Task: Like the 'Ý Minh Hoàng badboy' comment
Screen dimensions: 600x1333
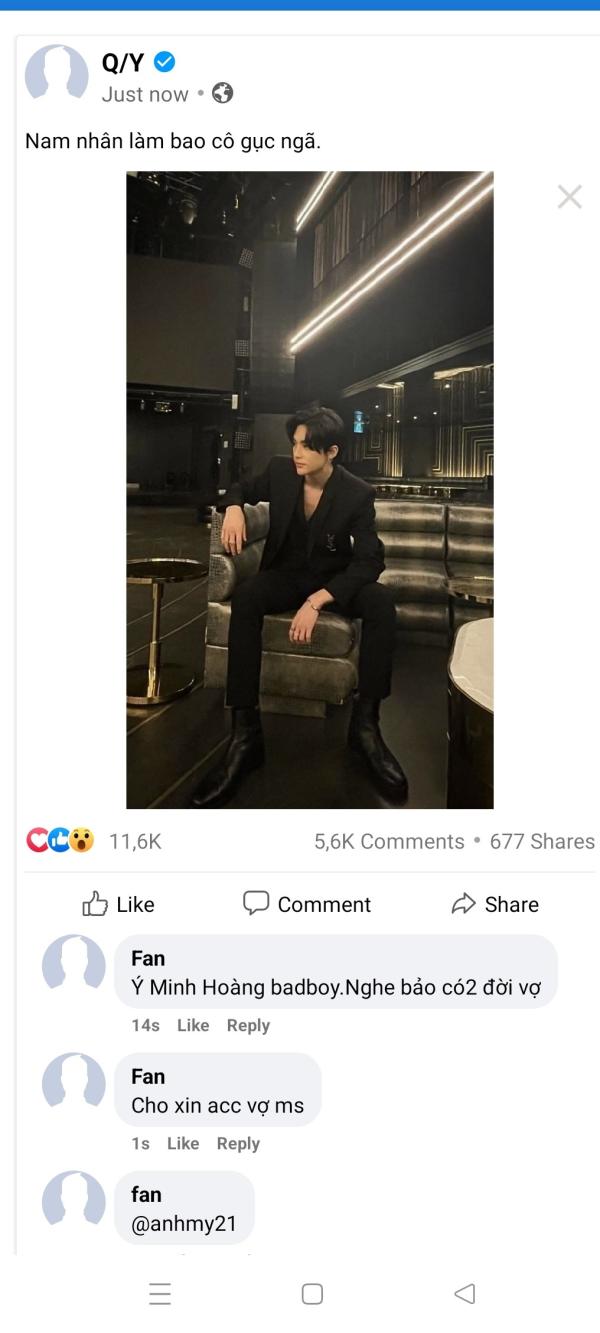Action: pos(193,1025)
